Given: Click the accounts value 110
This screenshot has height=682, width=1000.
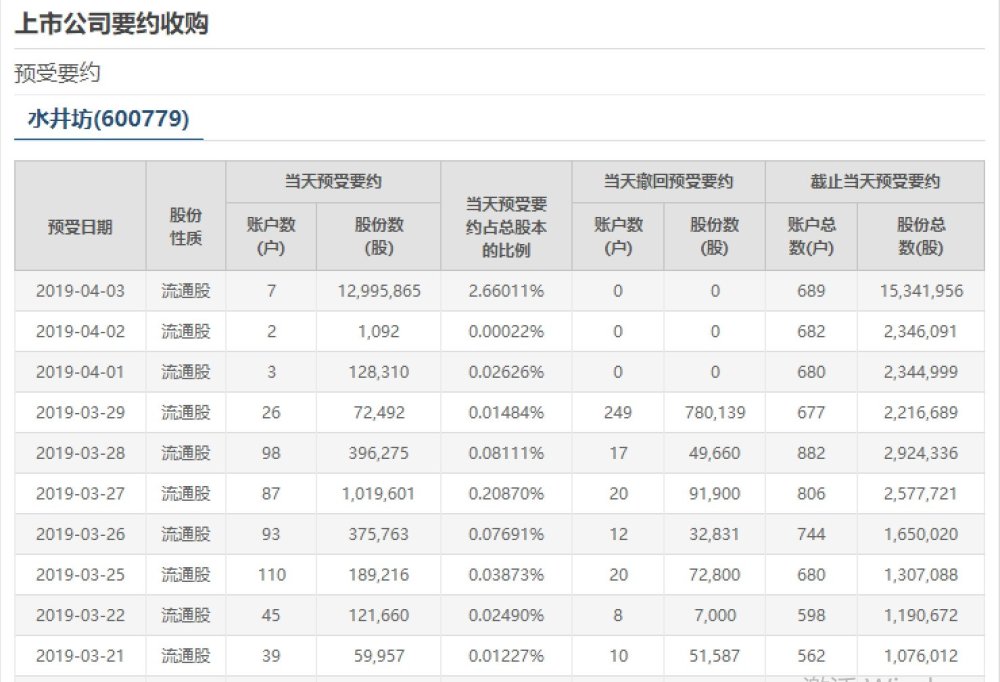Looking at the screenshot, I should click(x=272, y=575).
